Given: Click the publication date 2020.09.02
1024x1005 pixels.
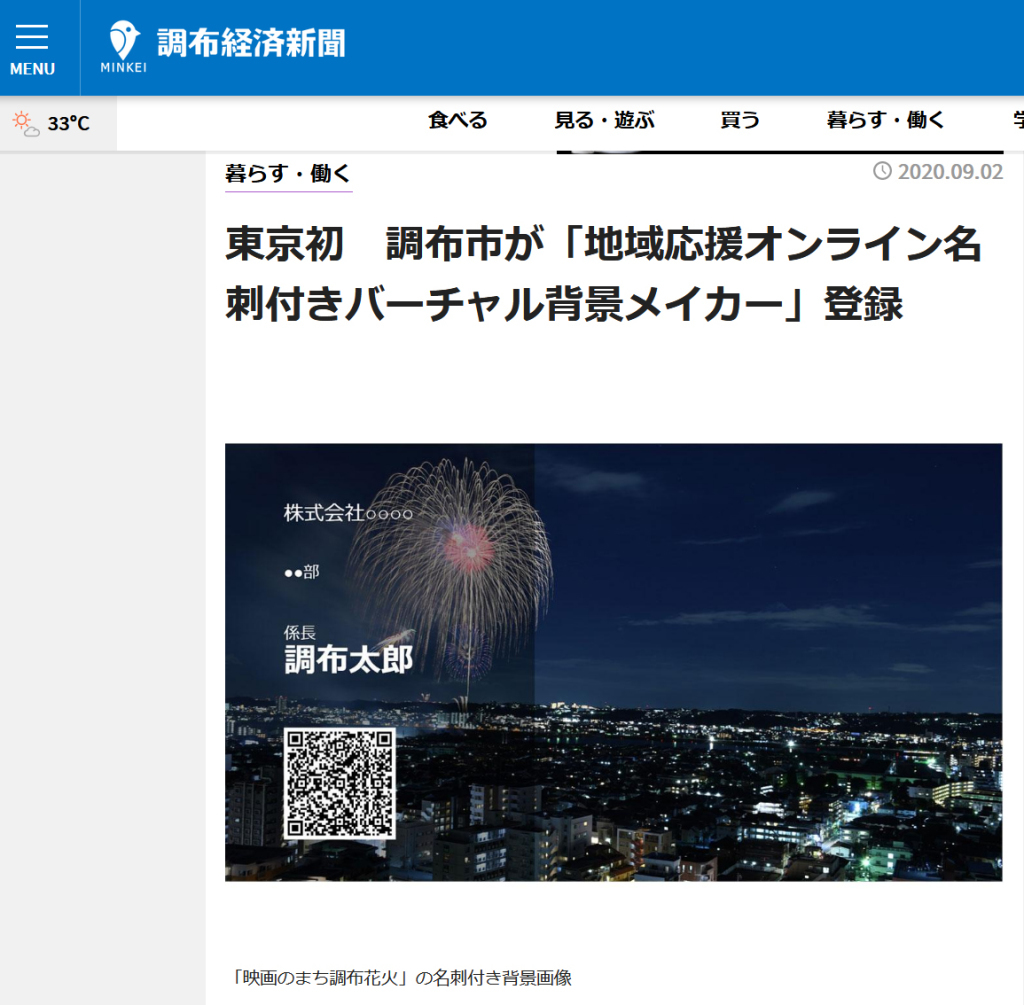Looking at the screenshot, I should (x=949, y=171).
